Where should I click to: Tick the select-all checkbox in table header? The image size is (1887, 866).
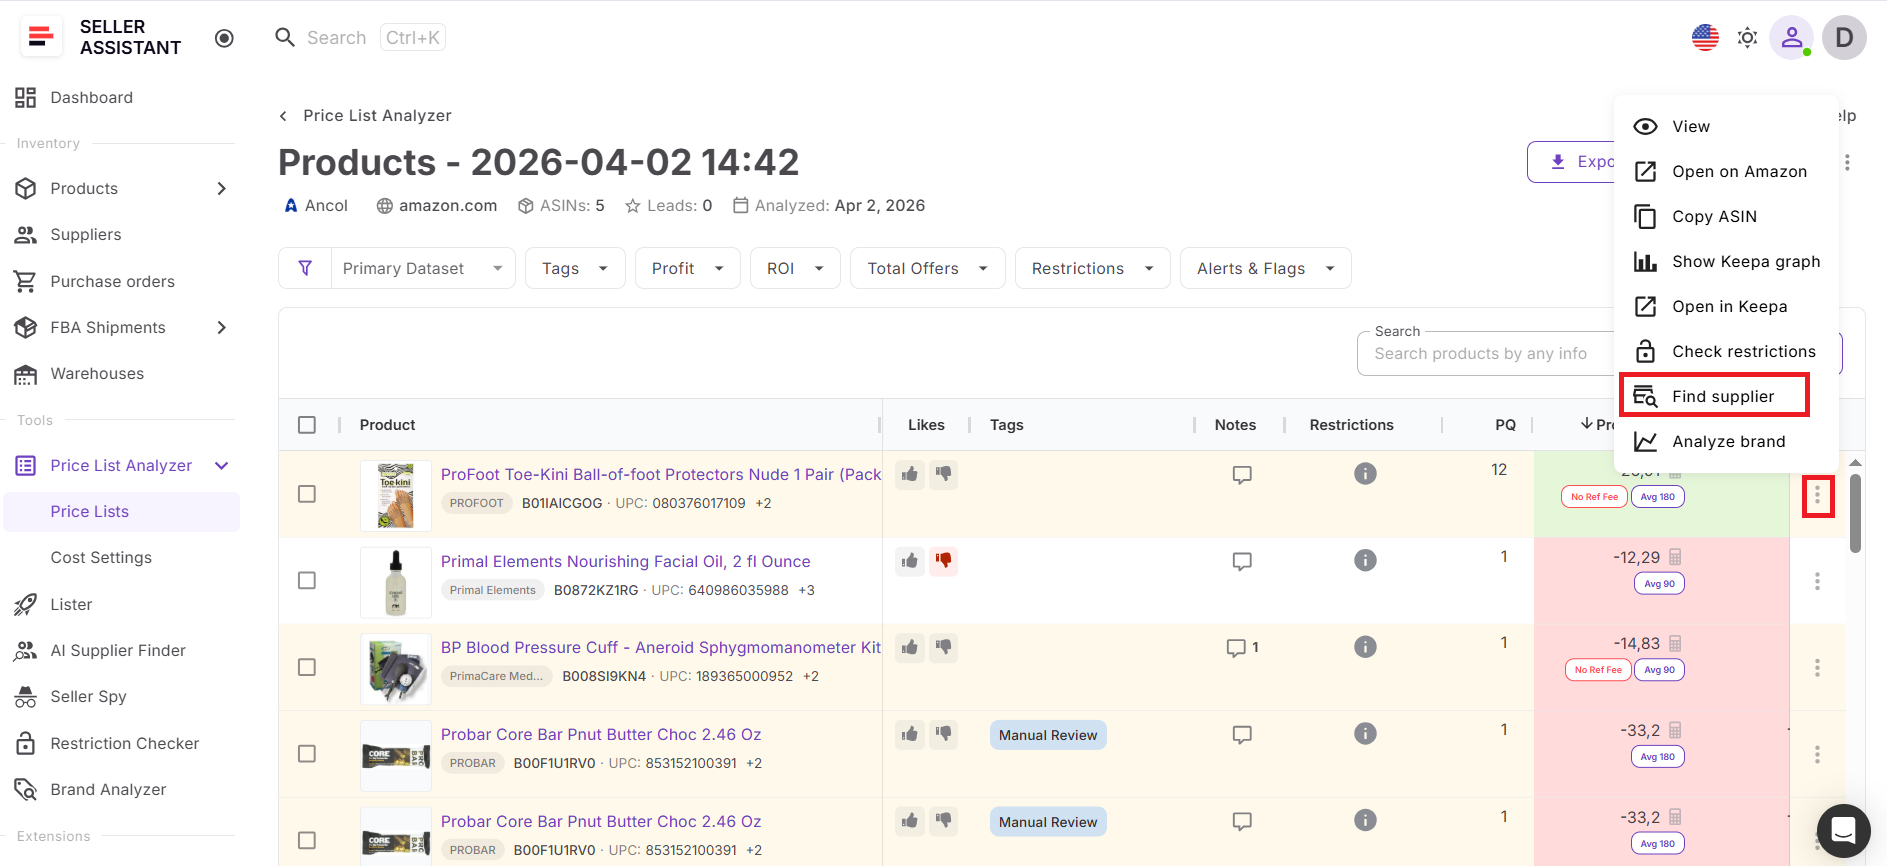pos(307,425)
